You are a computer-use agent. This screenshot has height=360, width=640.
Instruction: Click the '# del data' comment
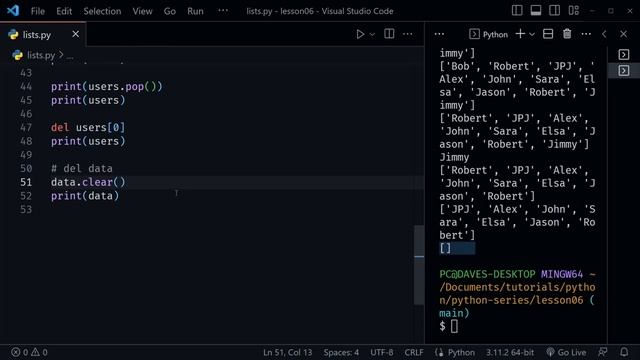pyautogui.click(x=82, y=168)
